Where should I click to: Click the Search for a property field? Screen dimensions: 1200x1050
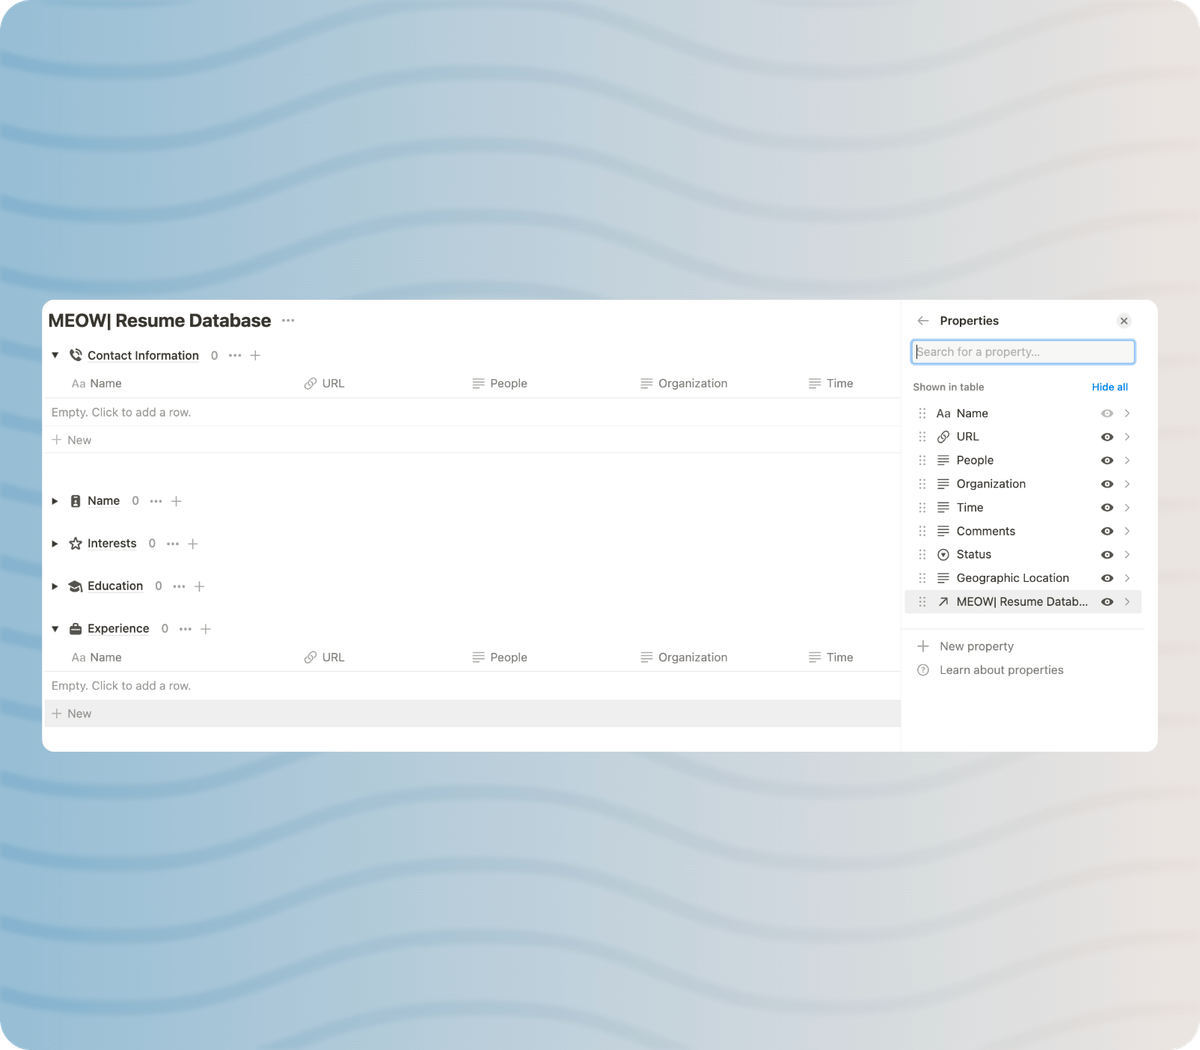[1023, 352]
